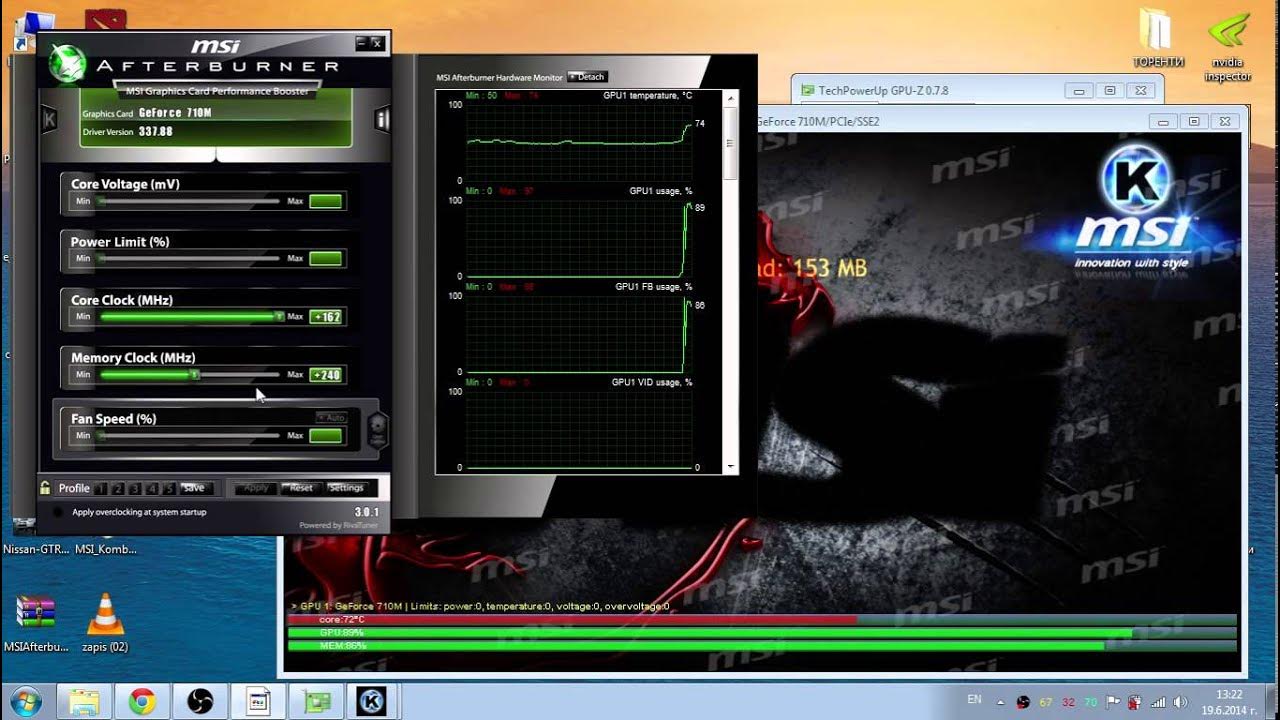Switch to OBS in the taskbar
The width and height of the screenshot is (1280, 720).
pos(200,702)
